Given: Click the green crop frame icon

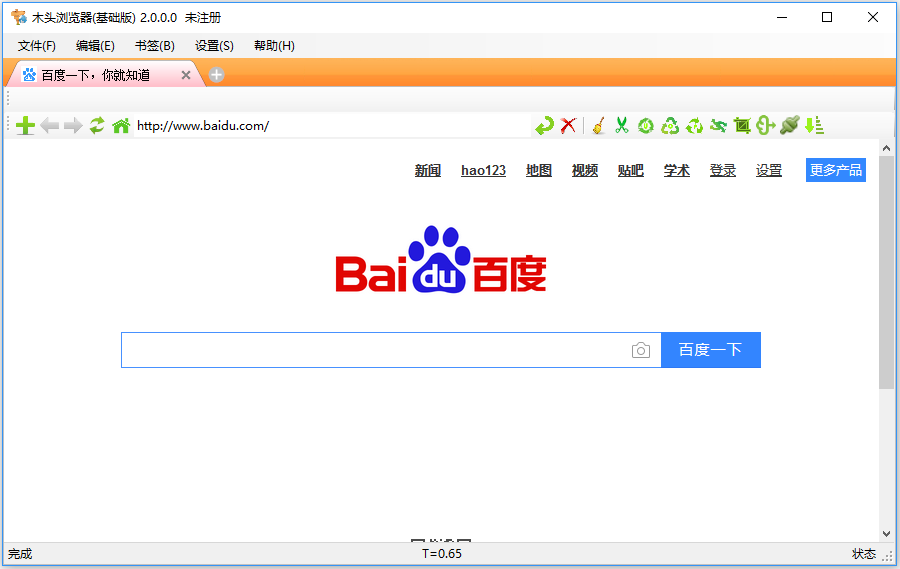Looking at the screenshot, I should 742,125.
